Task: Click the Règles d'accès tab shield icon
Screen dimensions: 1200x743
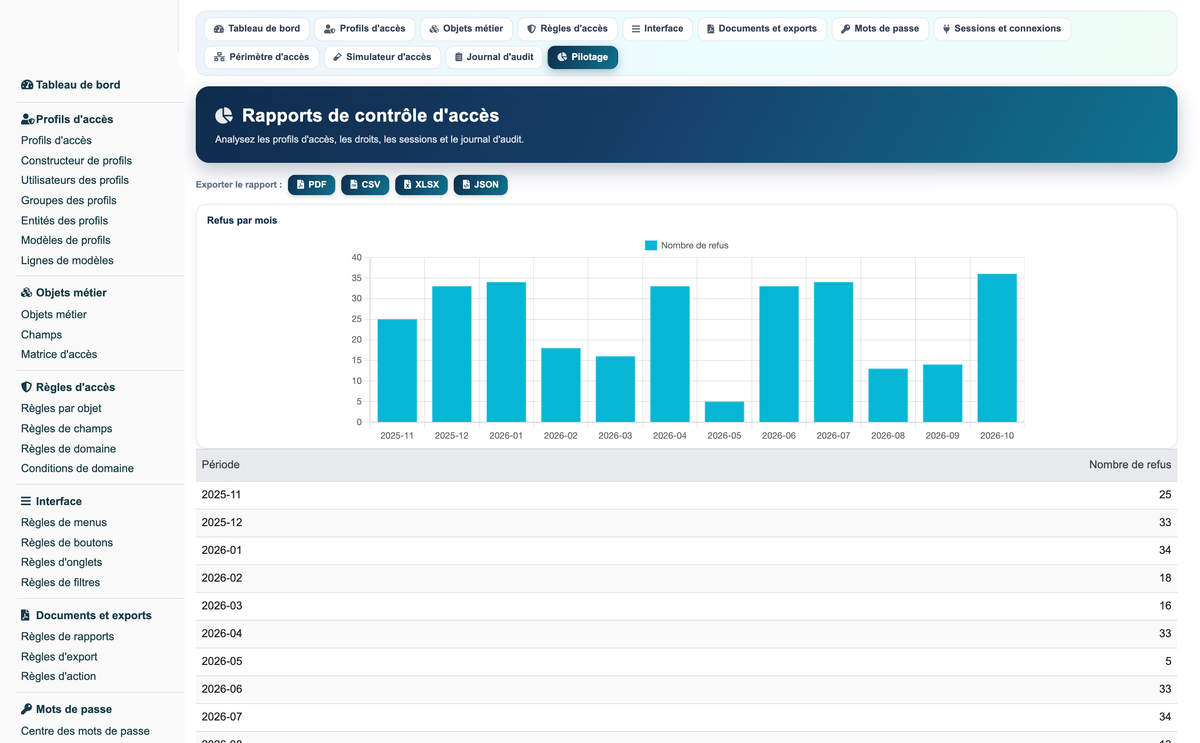Action: click(531, 29)
